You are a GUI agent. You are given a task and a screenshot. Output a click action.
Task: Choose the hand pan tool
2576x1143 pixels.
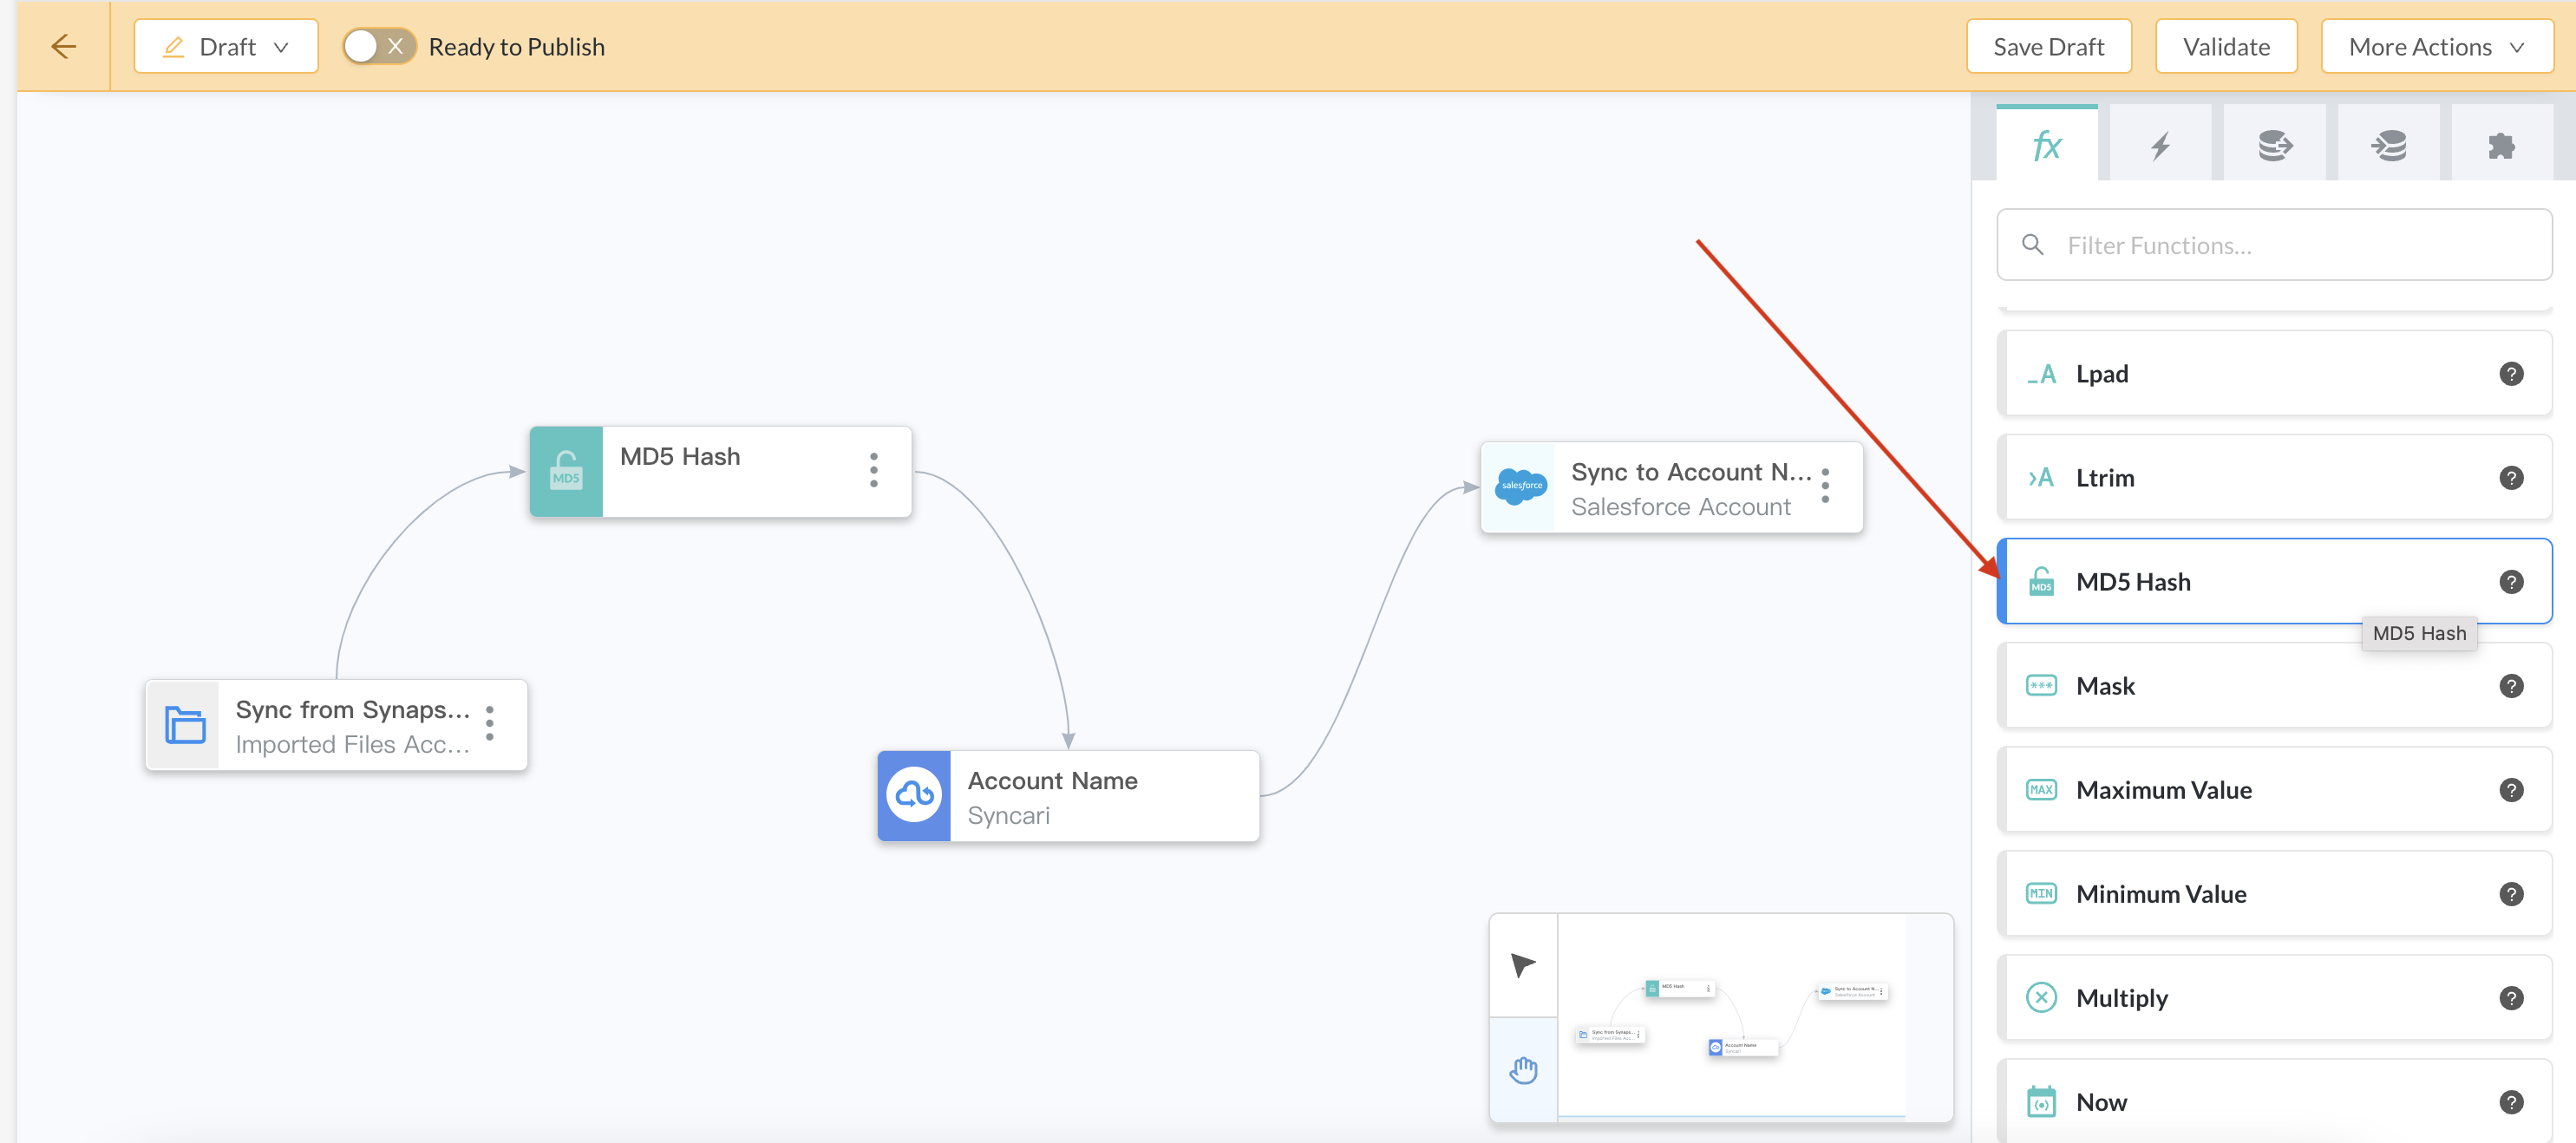[x=1523, y=1069]
